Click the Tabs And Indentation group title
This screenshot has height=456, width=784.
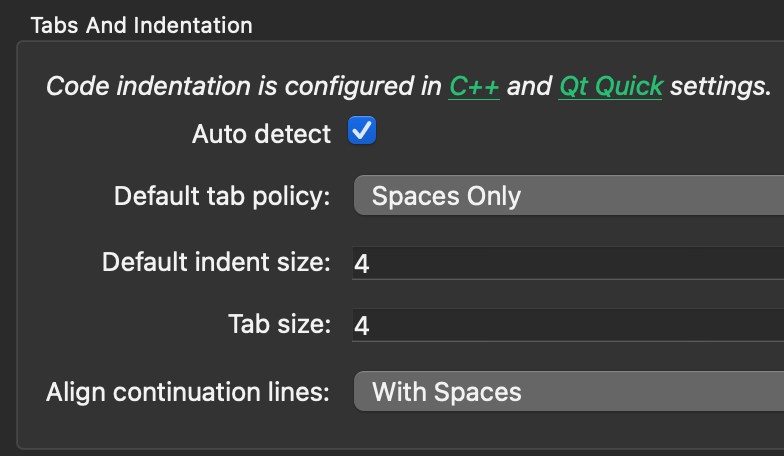point(142,25)
